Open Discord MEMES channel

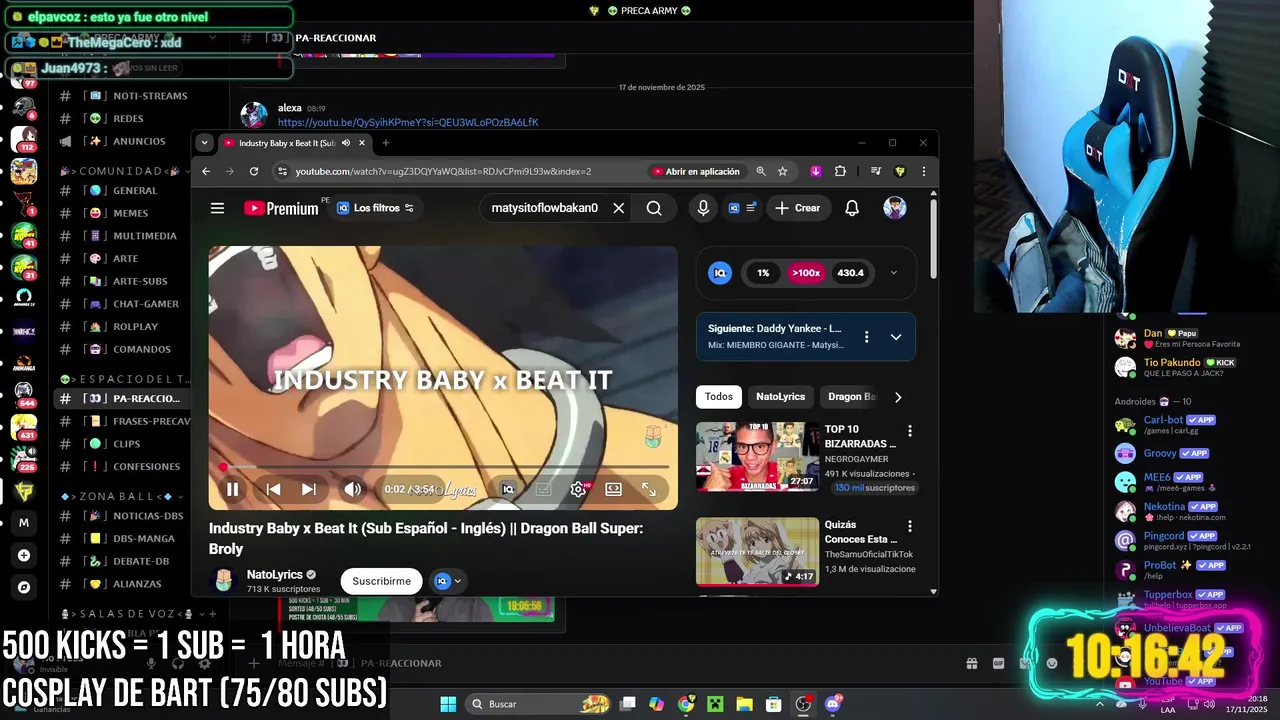click(131, 213)
